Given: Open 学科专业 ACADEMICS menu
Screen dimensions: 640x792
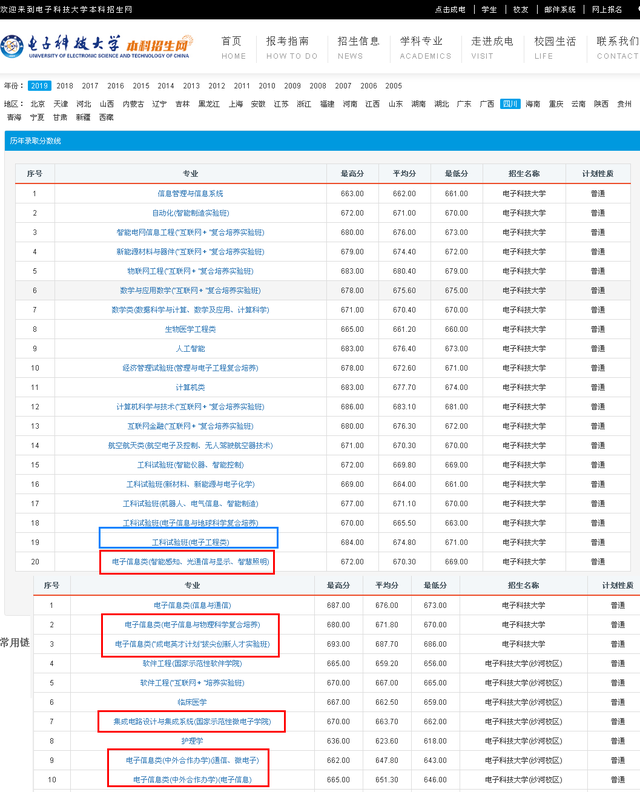Looking at the screenshot, I should coord(425,48).
